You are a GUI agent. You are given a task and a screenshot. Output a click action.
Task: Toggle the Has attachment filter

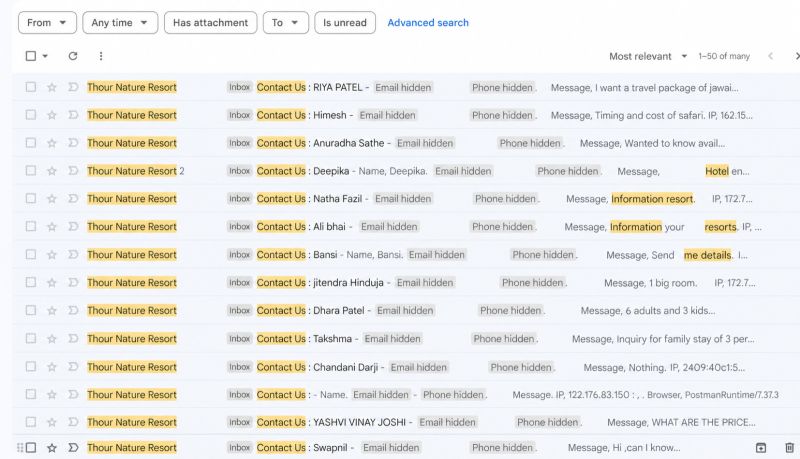pyautogui.click(x=211, y=23)
